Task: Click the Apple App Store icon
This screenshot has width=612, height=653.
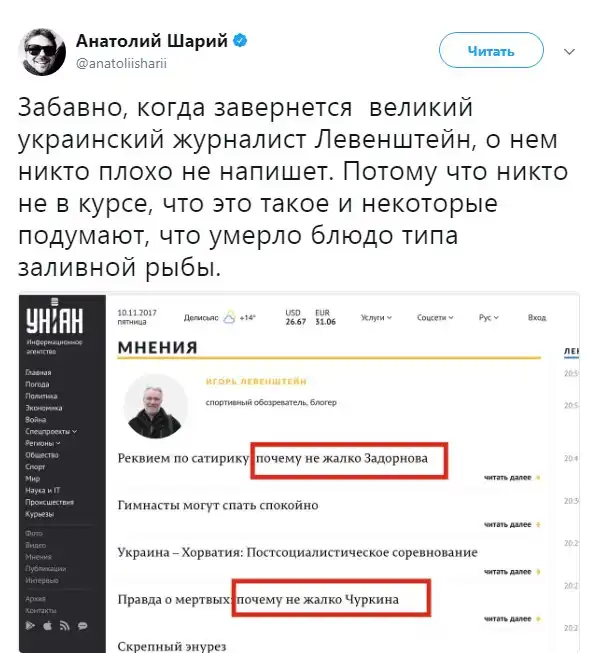Action: pyautogui.click(x=47, y=625)
